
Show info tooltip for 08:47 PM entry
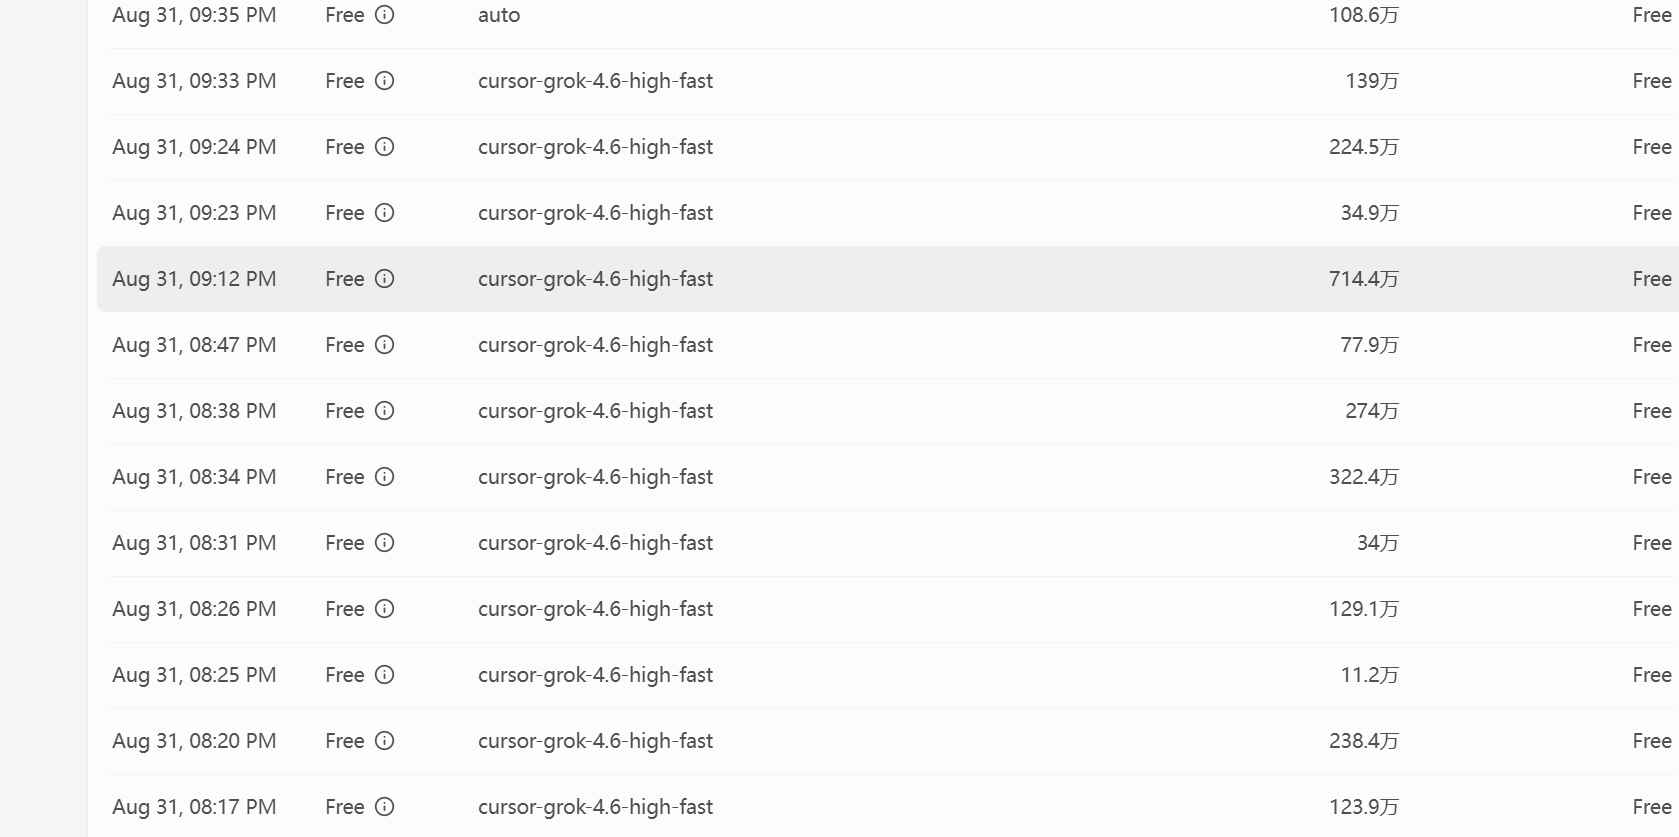pos(384,345)
